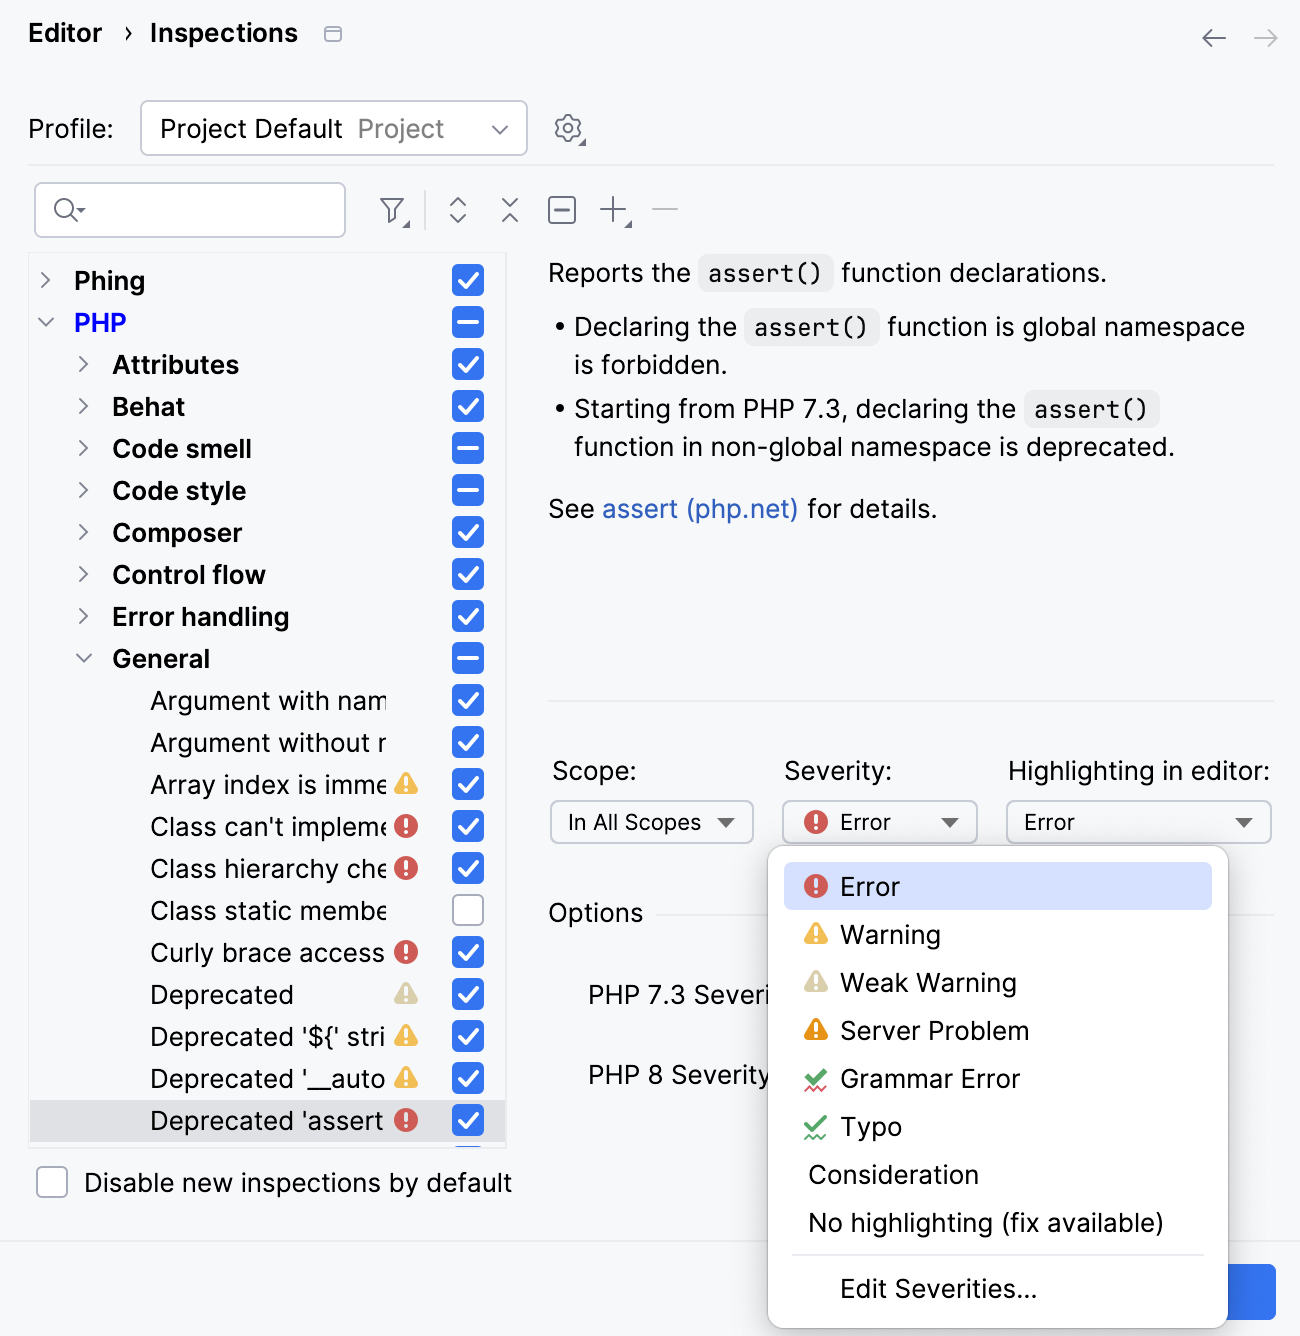Click Edit Severities... option
The width and height of the screenshot is (1300, 1336).
pyautogui.click(x=938, y=1289)
